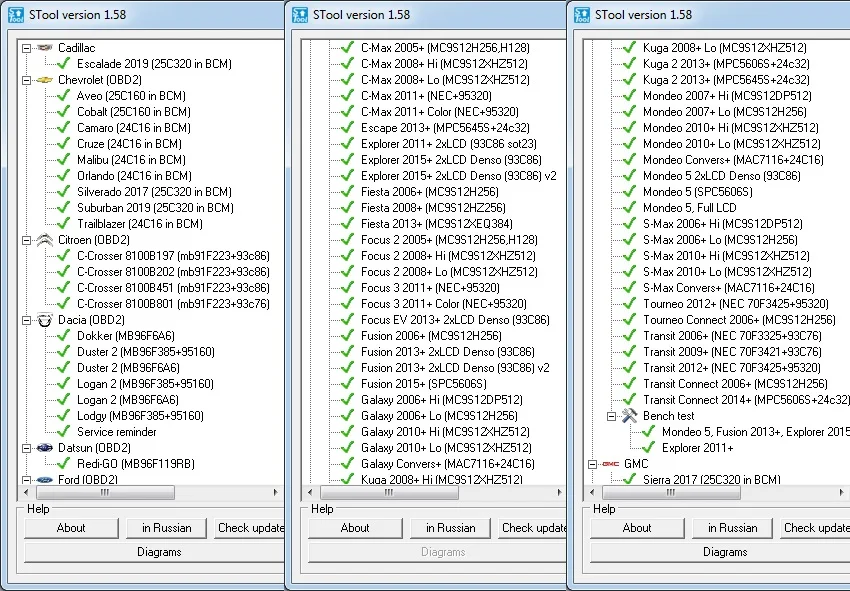The height and width of the screenshot is (591, 850).
Task: Click the green checkmark beside Aveo
Action: pyautogui.click(x=63, y=95)
